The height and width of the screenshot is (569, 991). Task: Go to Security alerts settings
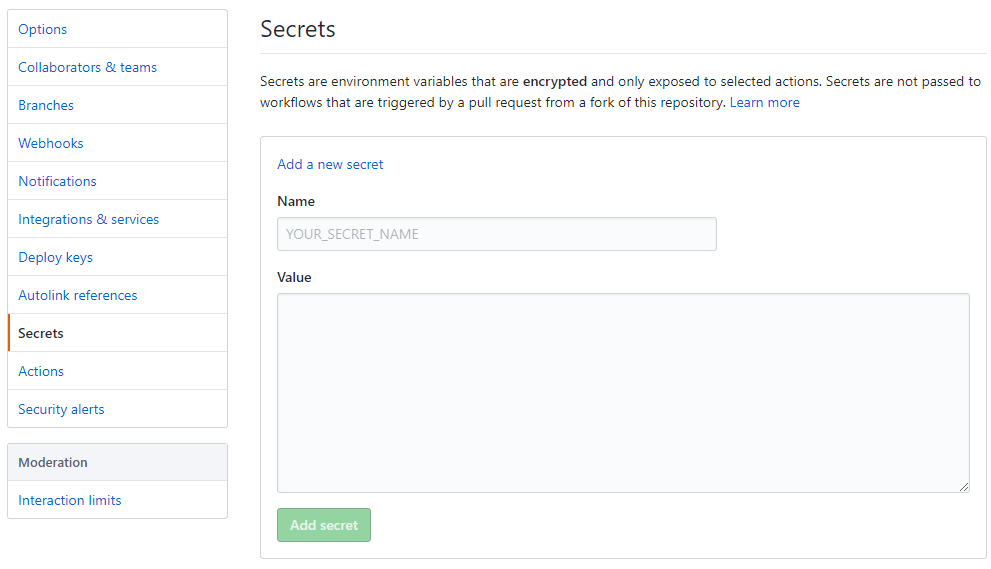pos(118,408)
